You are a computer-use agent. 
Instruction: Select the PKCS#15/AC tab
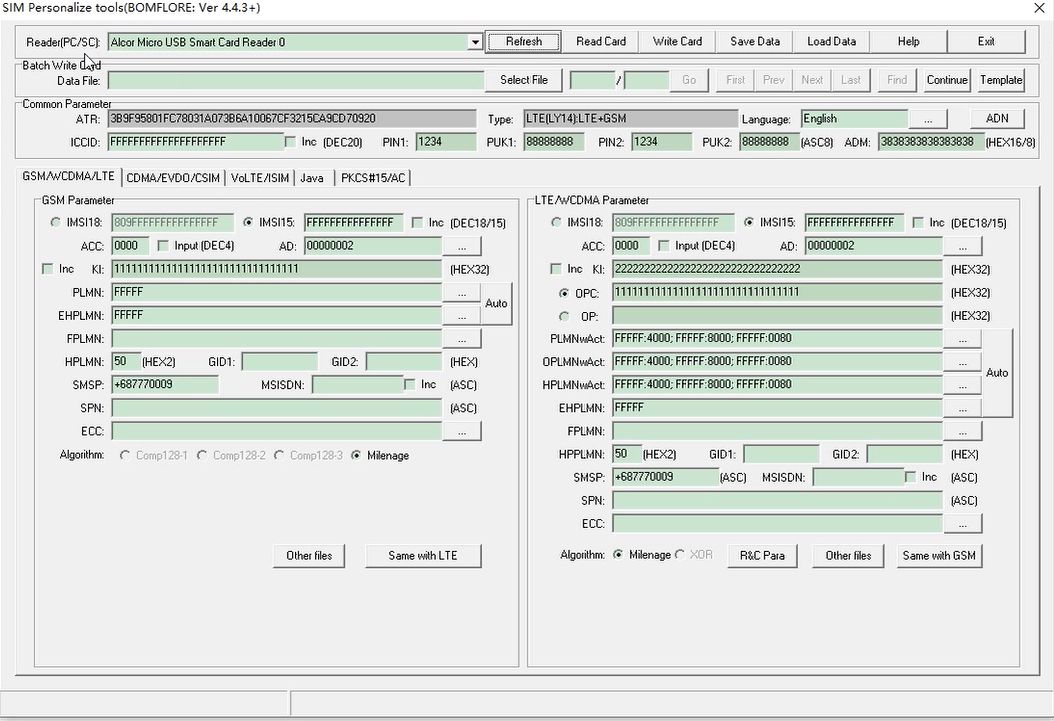tap(373, 178)
